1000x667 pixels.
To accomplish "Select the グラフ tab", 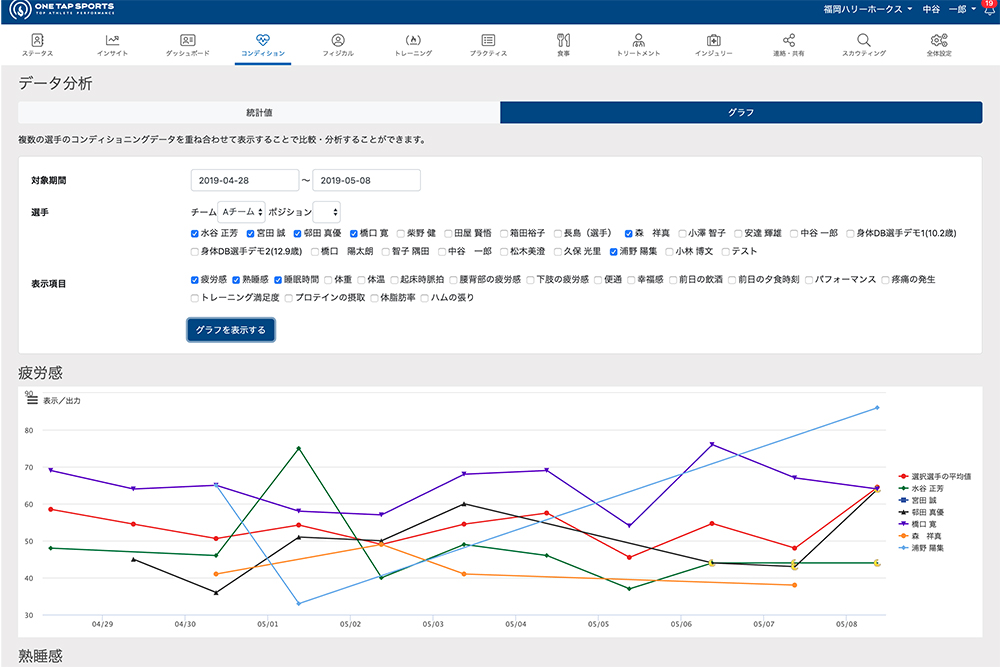I will (x=741, y=112).
